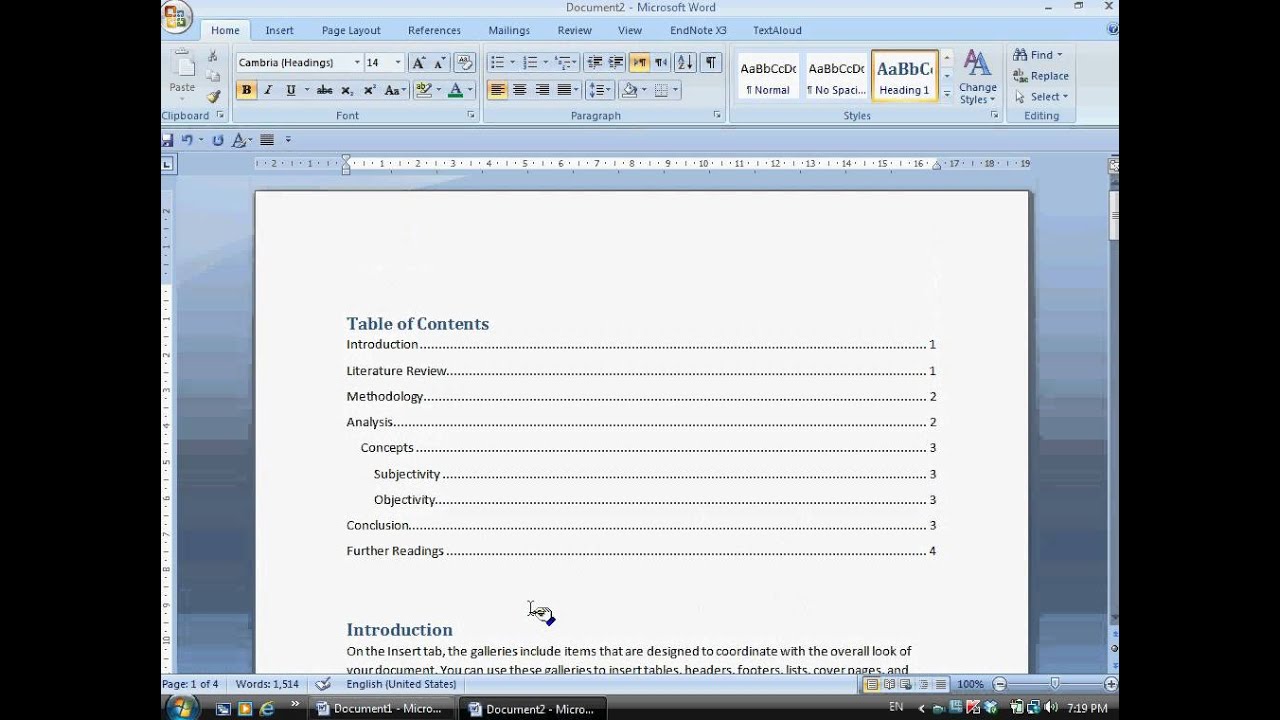Toggle Underline formatting
Screen dimensions: 1280x720
[290, 90]
